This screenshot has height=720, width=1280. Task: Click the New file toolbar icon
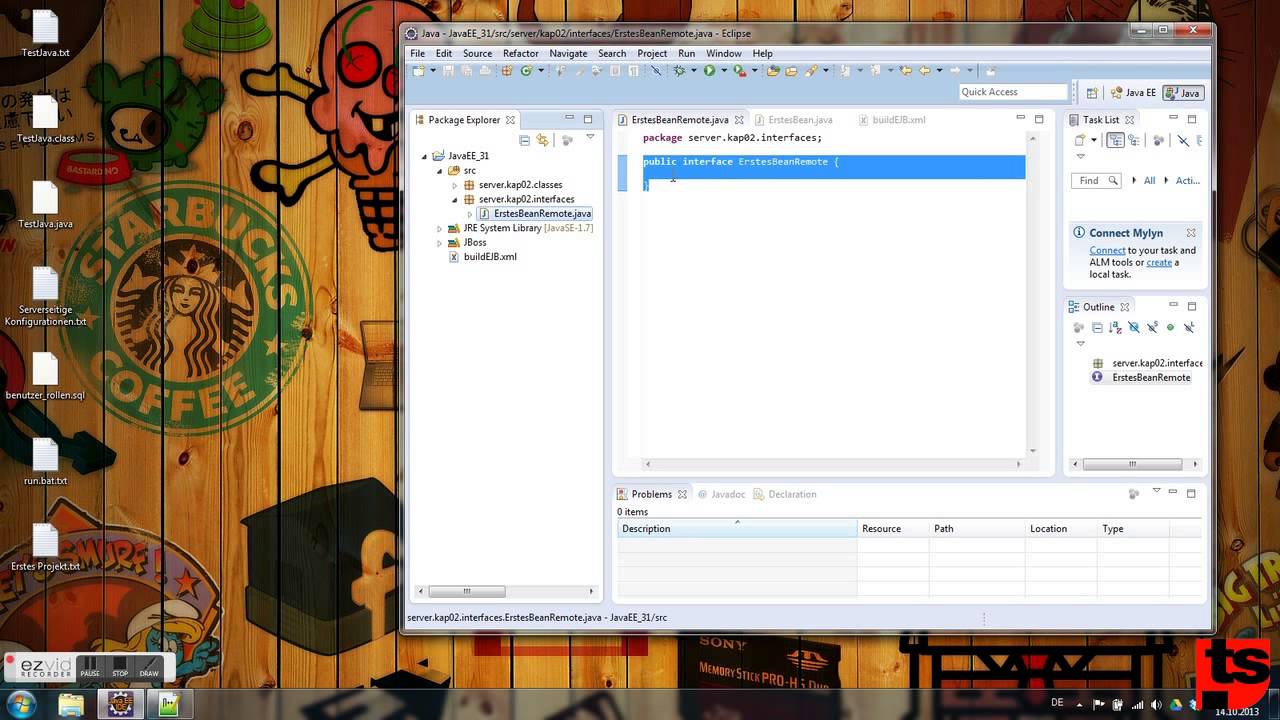418,70
